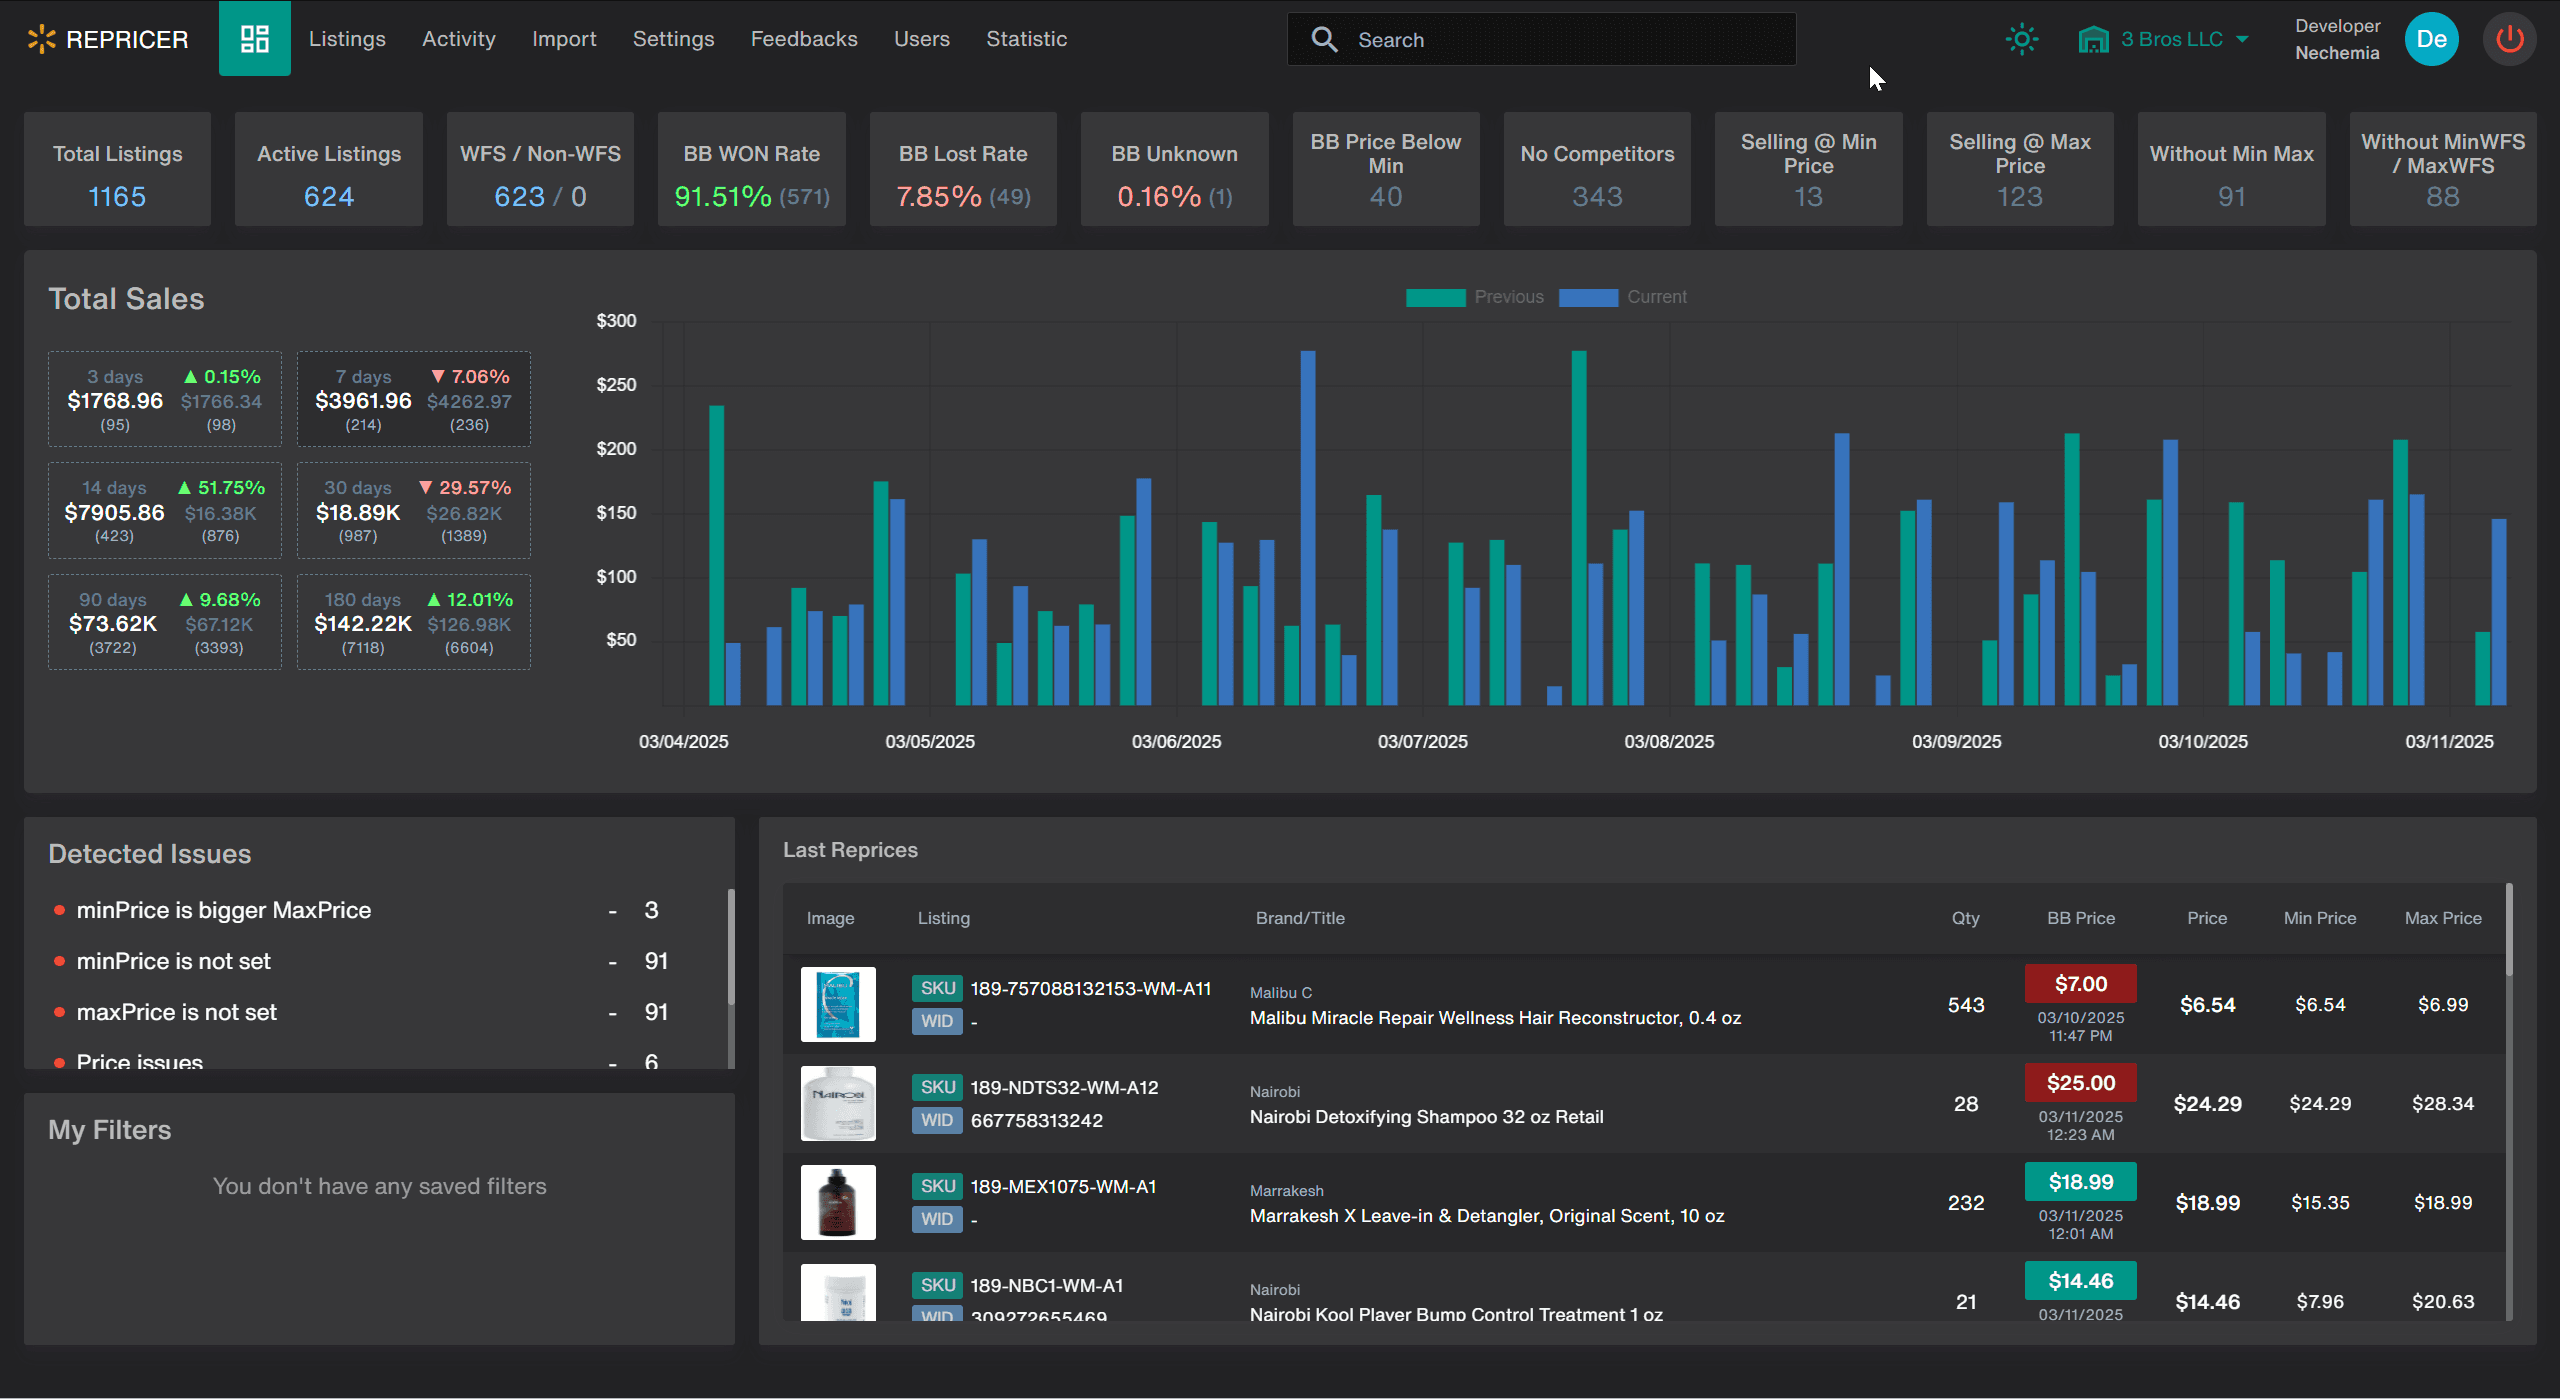Image resolution: width=2560 pixels, height=1399 pixels.
Task: Click SKU badge for 189-MEX1075-WM-A1
Action: pos(937,1186)
